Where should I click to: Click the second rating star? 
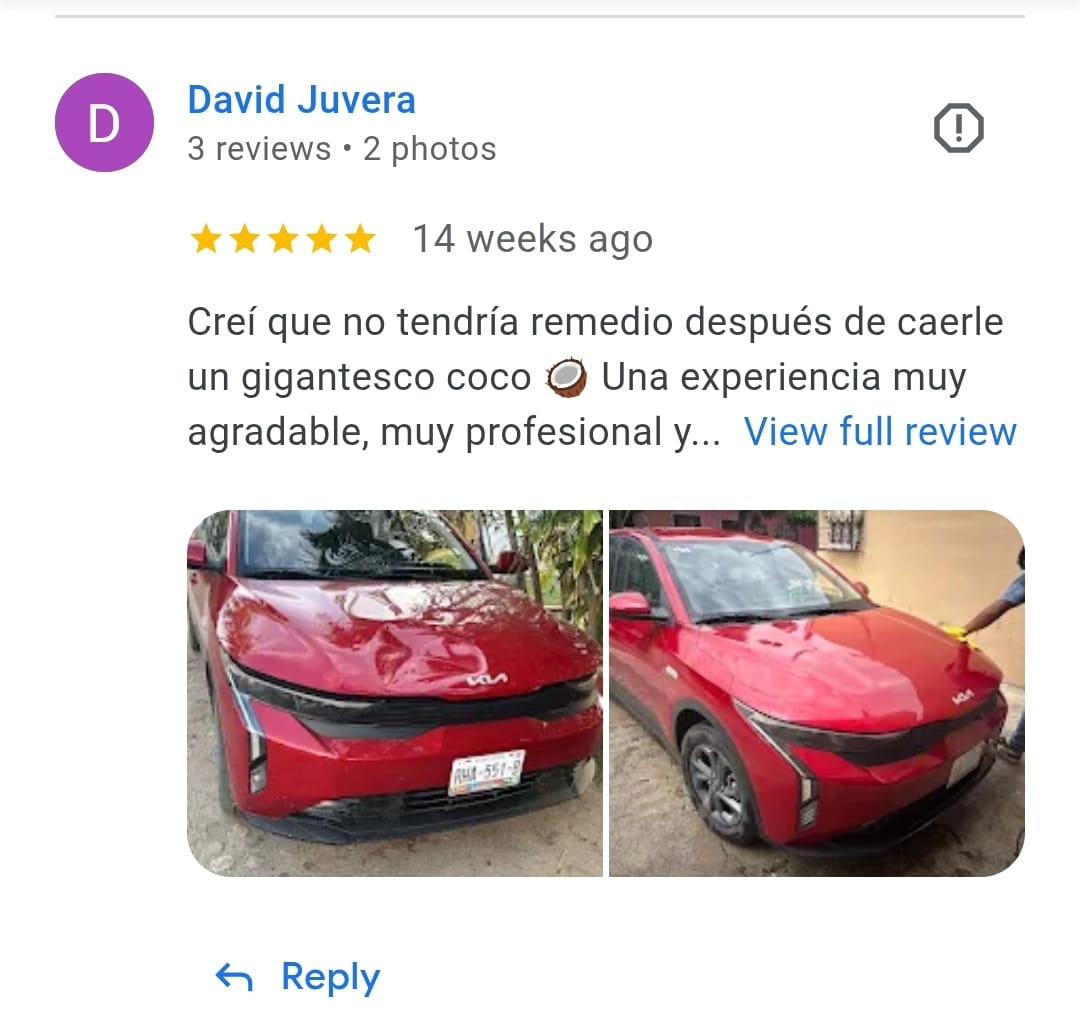click(244, 240)
